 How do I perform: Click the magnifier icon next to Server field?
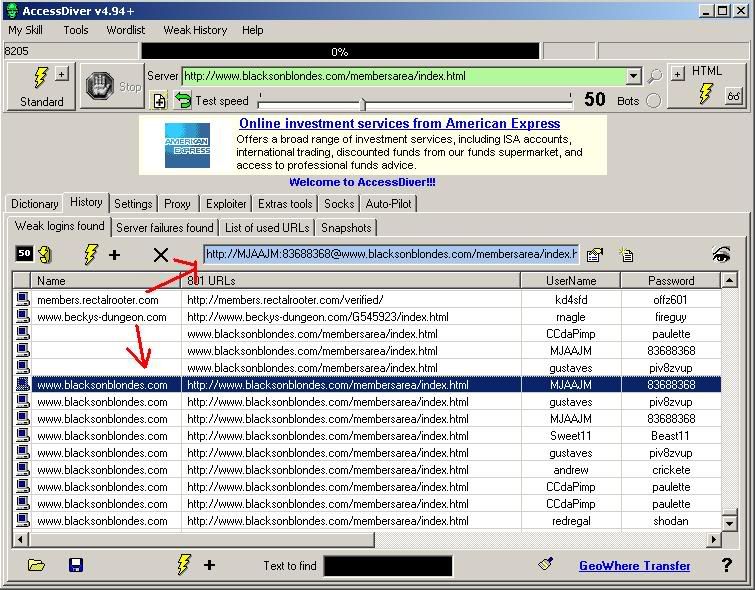[655, 76]
